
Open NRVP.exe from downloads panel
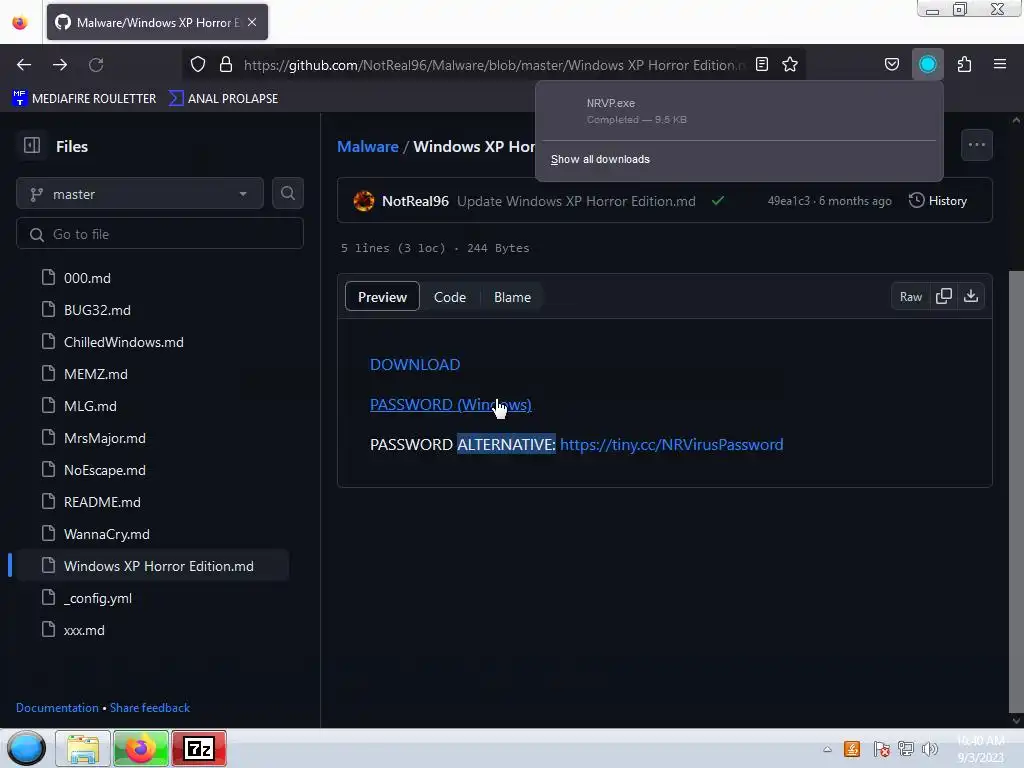click(739, 111)
